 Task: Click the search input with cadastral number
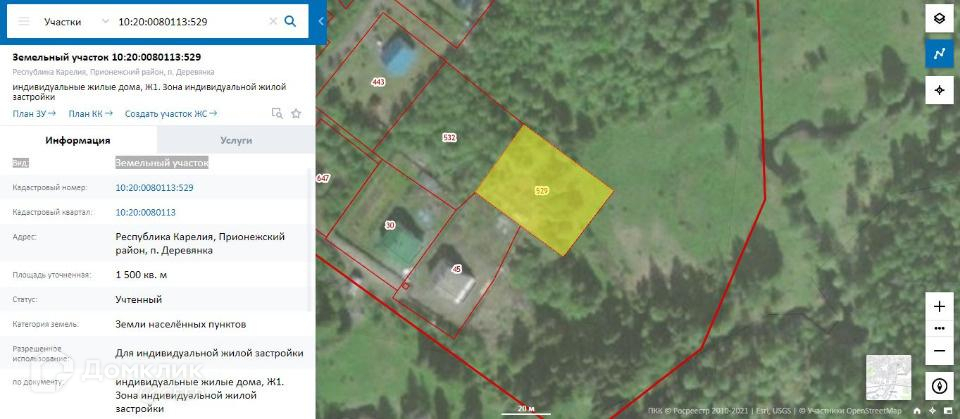[192, 21]
